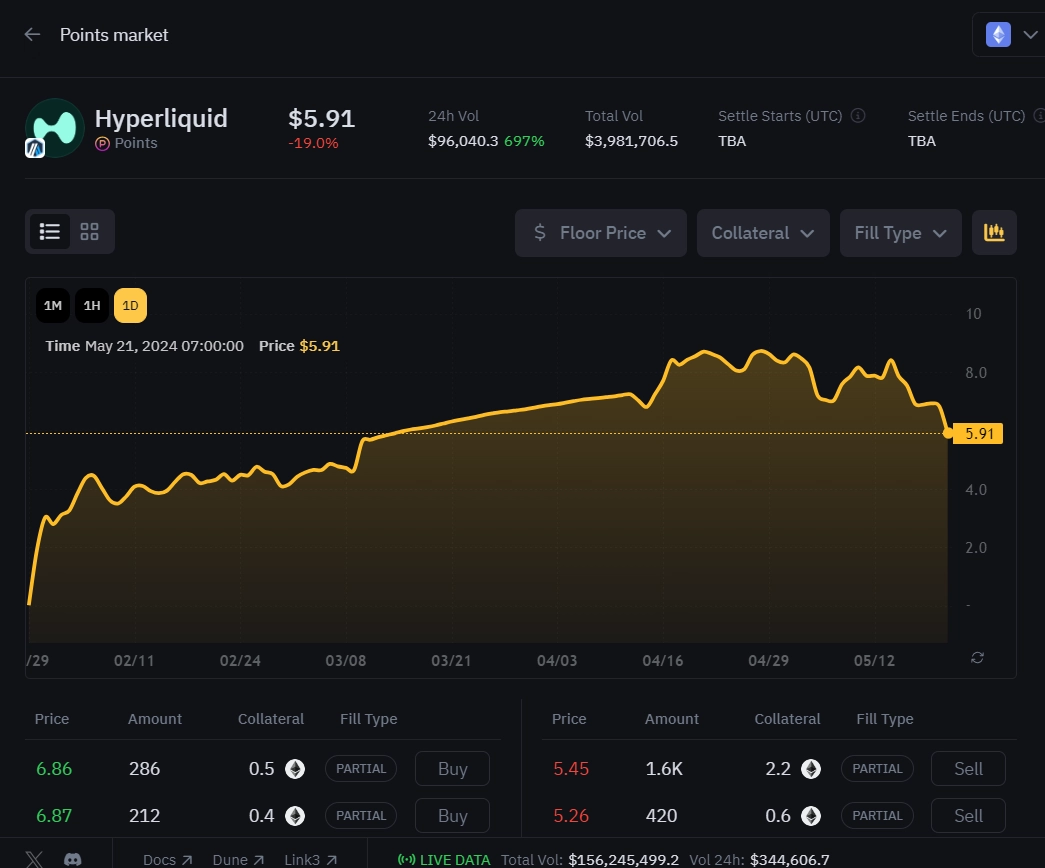Open the Discord icon in the footer
Viewport: 1045px width, 868px height.
71,860
